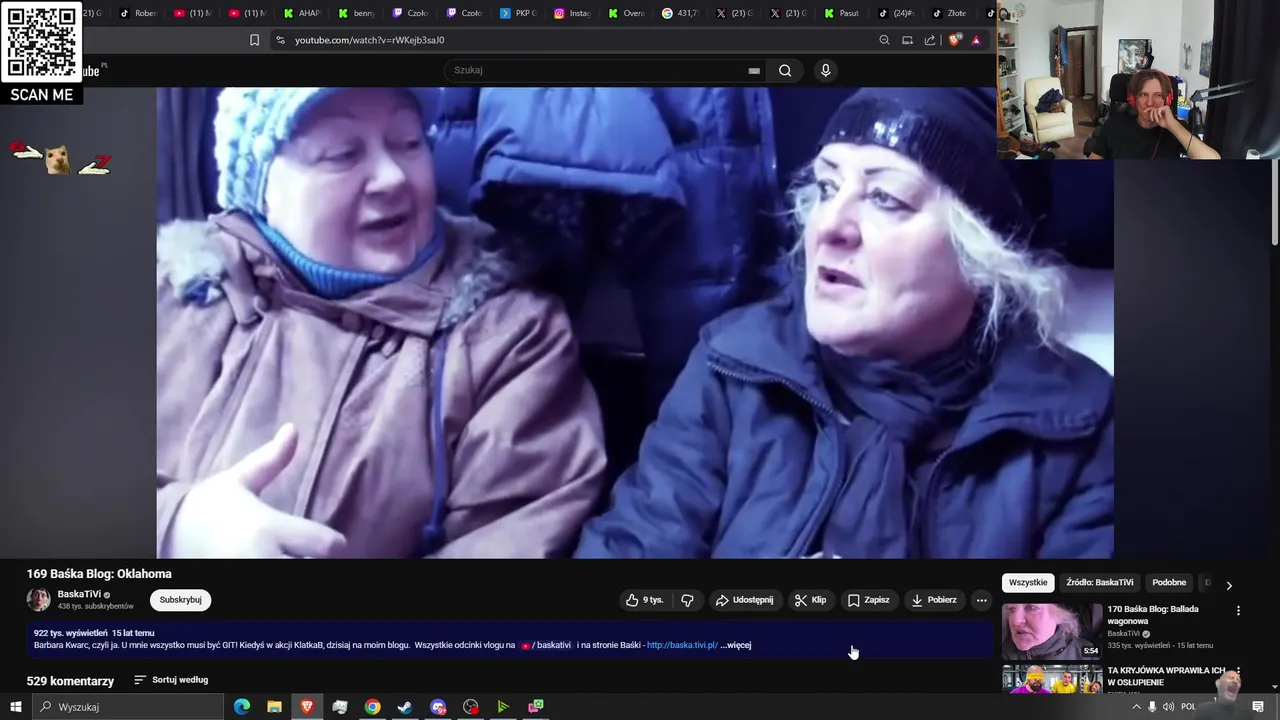The width and height of the screenshot is (1280, 720).
Task: Open the browser zoom magnifier icon
Action: point(884,40)
